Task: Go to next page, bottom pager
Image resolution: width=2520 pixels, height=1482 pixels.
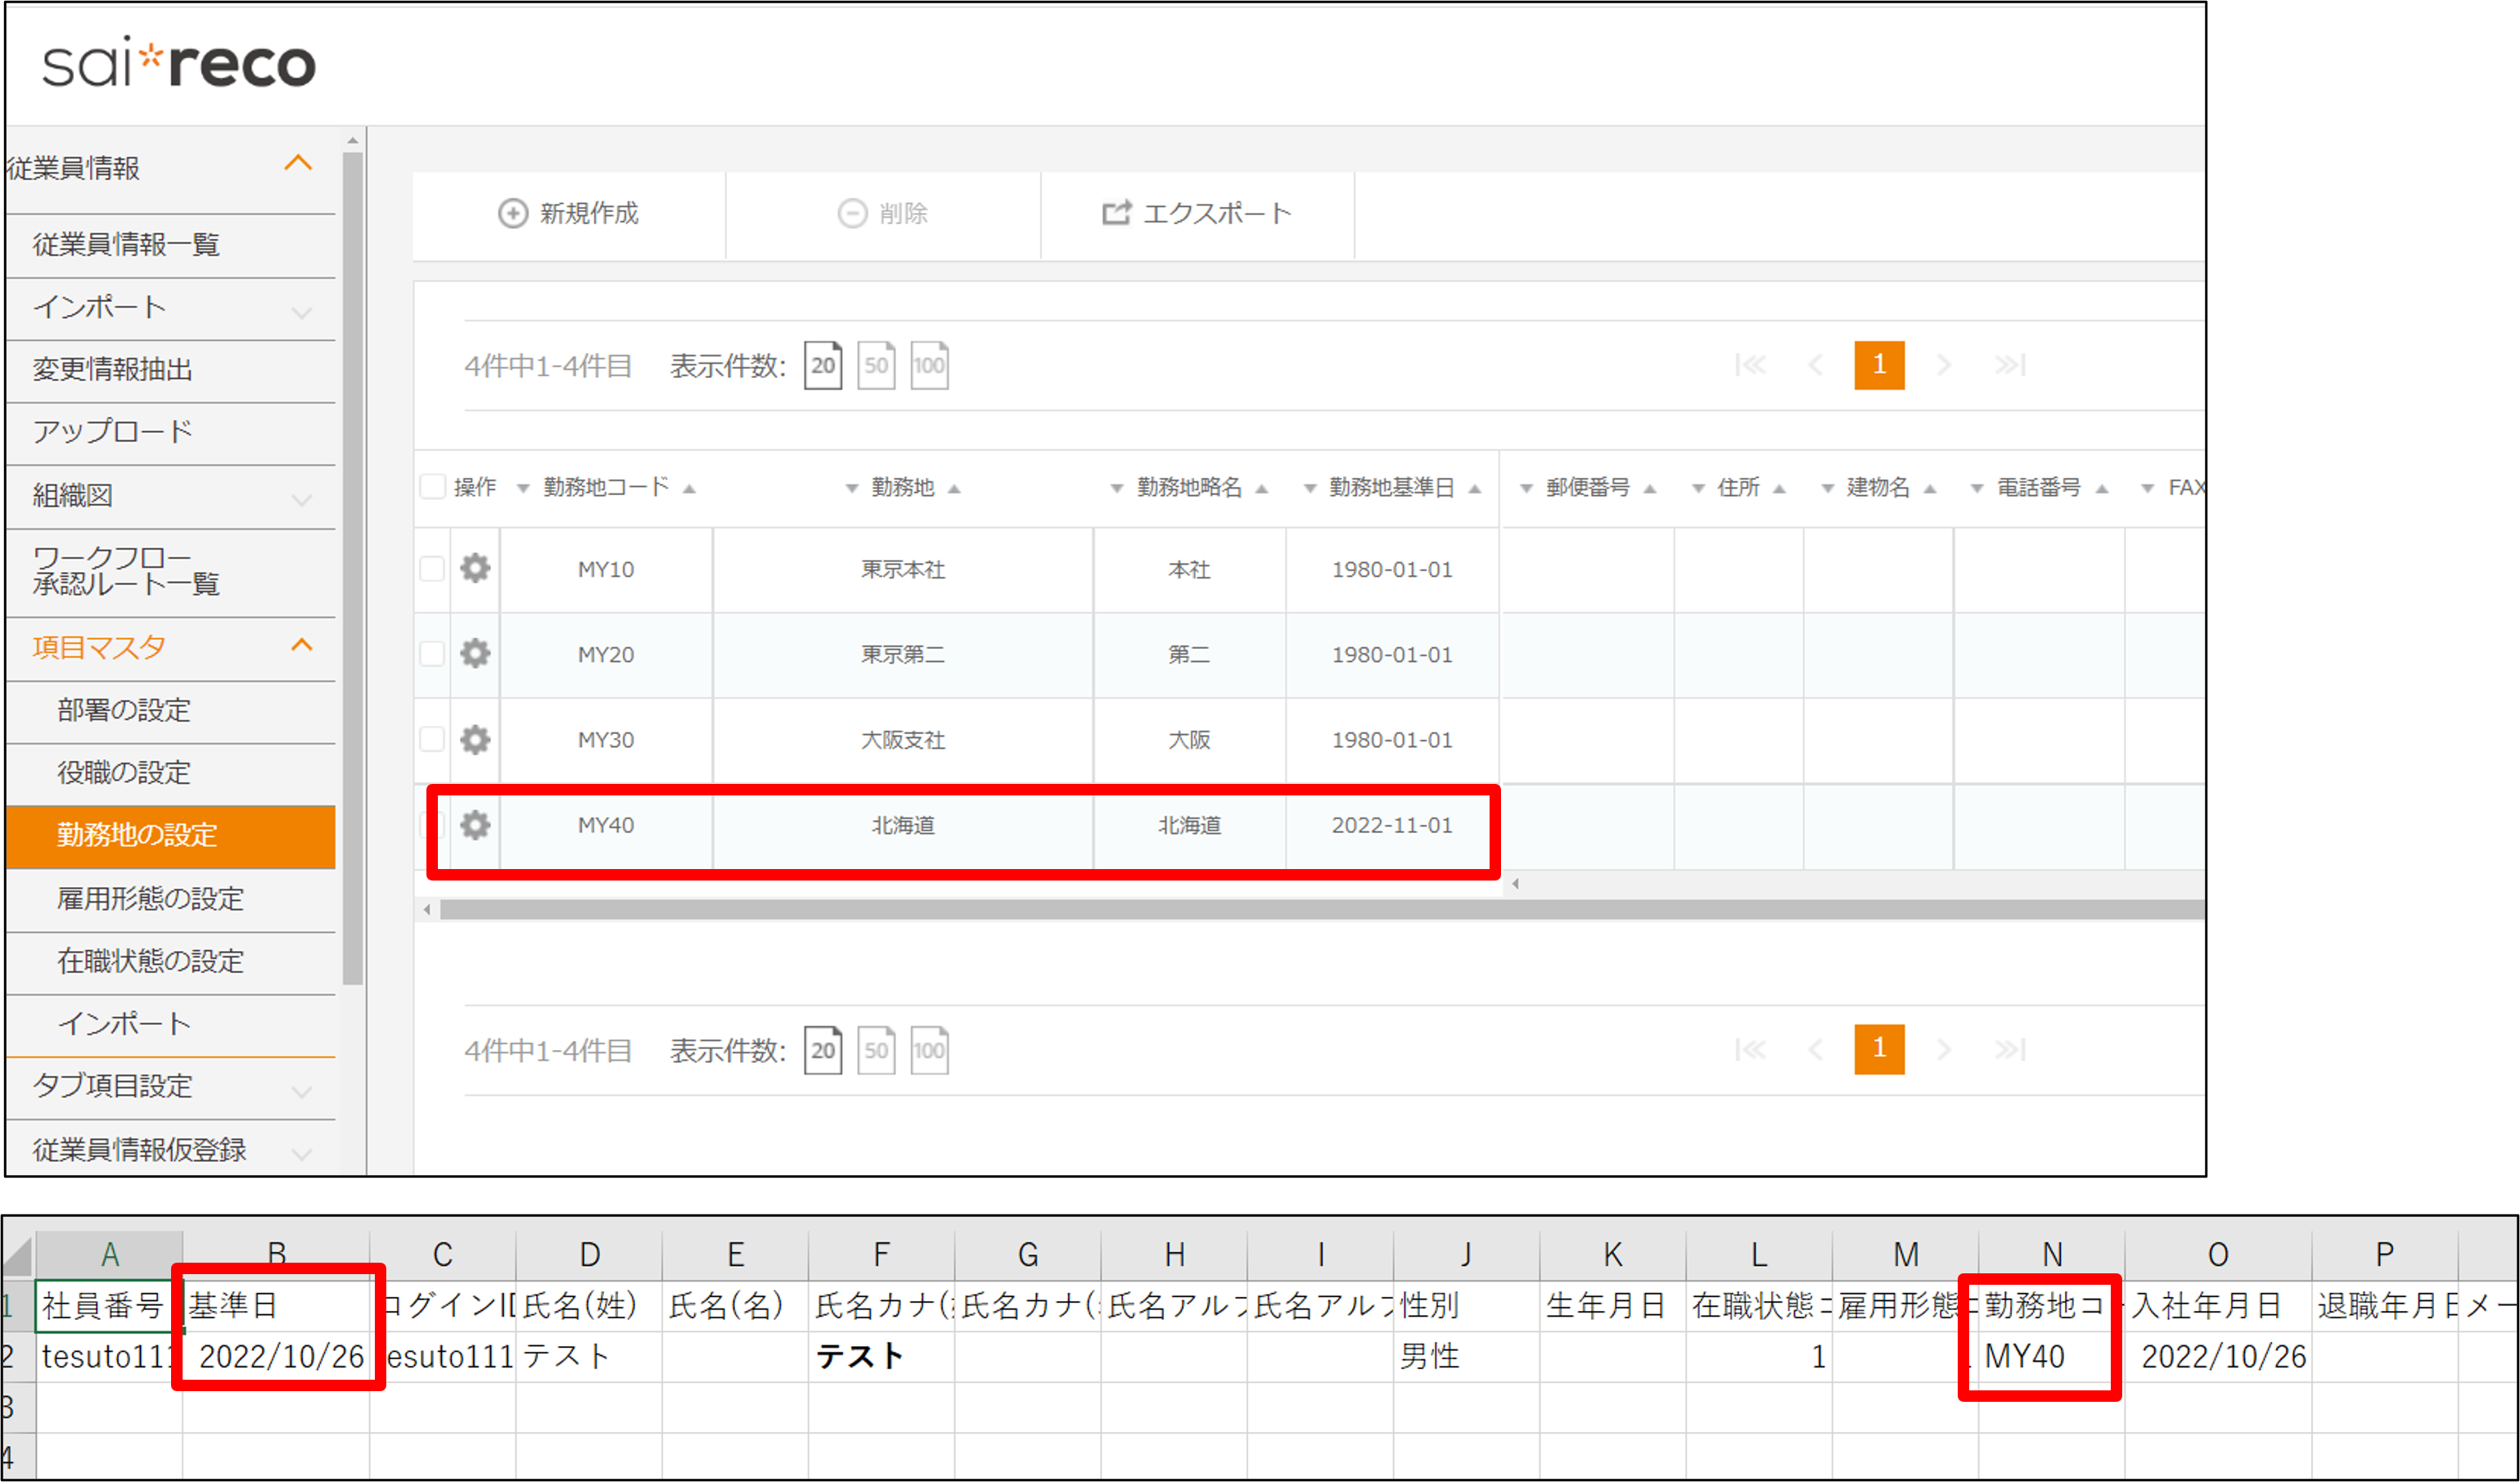Action: tap(1943, 1049)
